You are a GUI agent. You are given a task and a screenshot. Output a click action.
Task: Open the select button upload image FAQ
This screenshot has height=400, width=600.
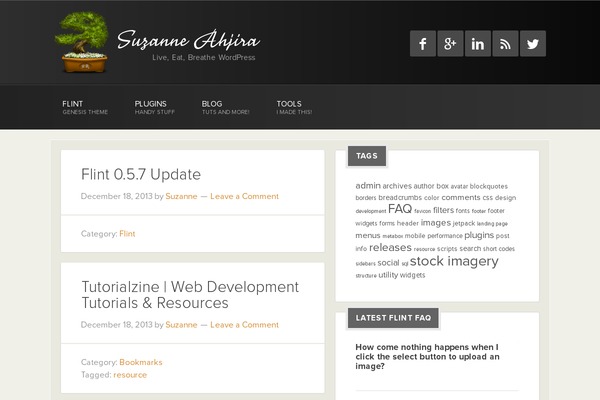(428, 357)
